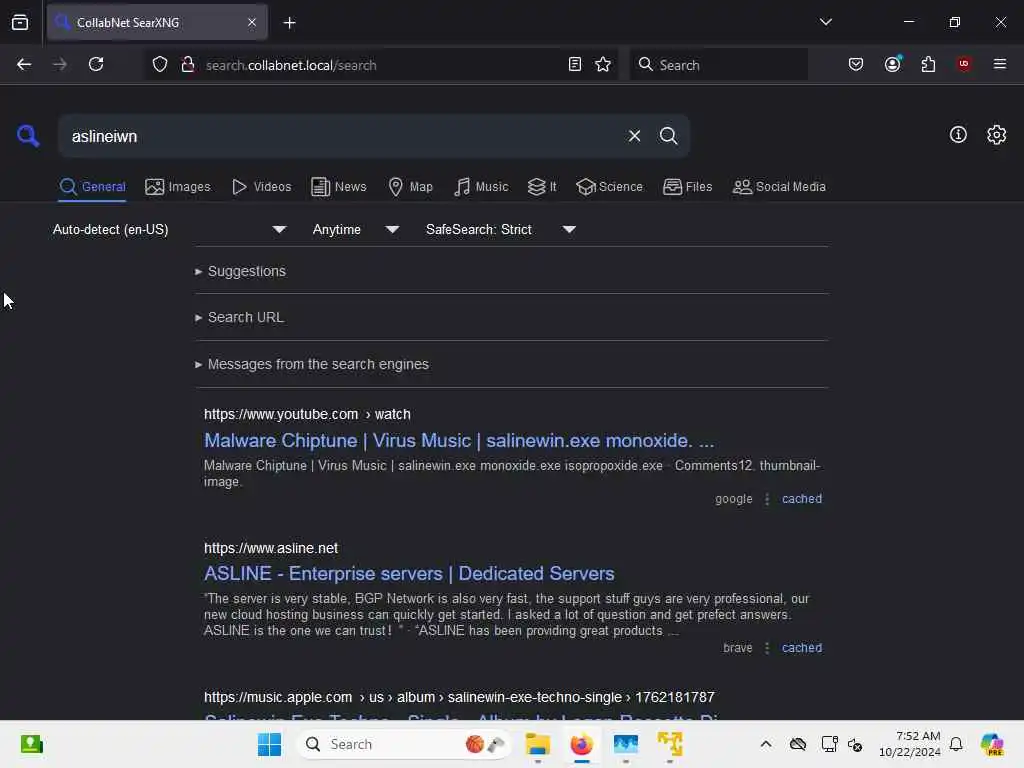This screenshot has height=768, width=1024.
Task: Open the Firefox application menu
Action: pyautogui.click(x=999, y=64)
